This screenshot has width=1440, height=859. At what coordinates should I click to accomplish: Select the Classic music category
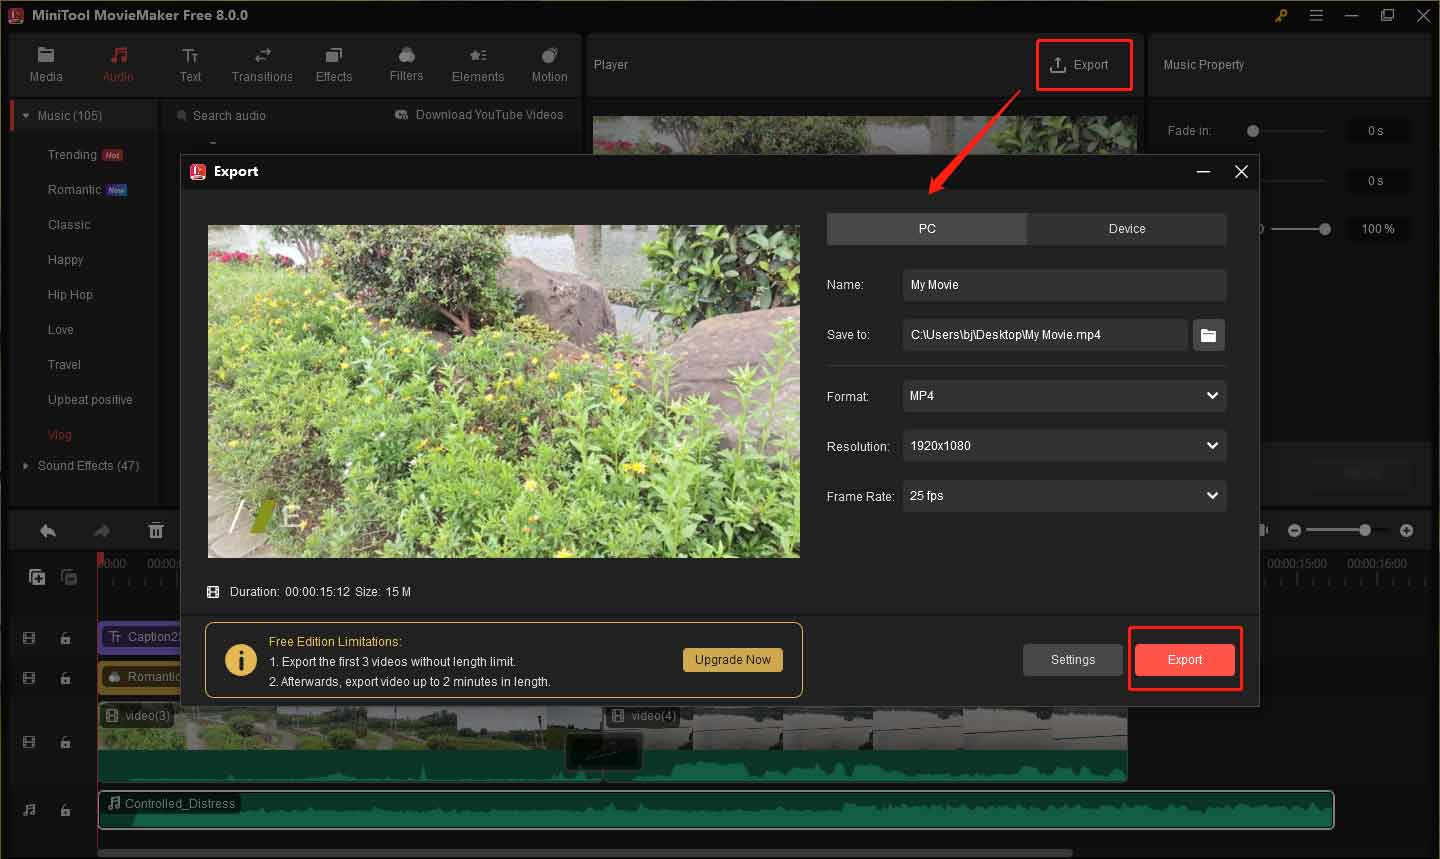click(69, 225)
